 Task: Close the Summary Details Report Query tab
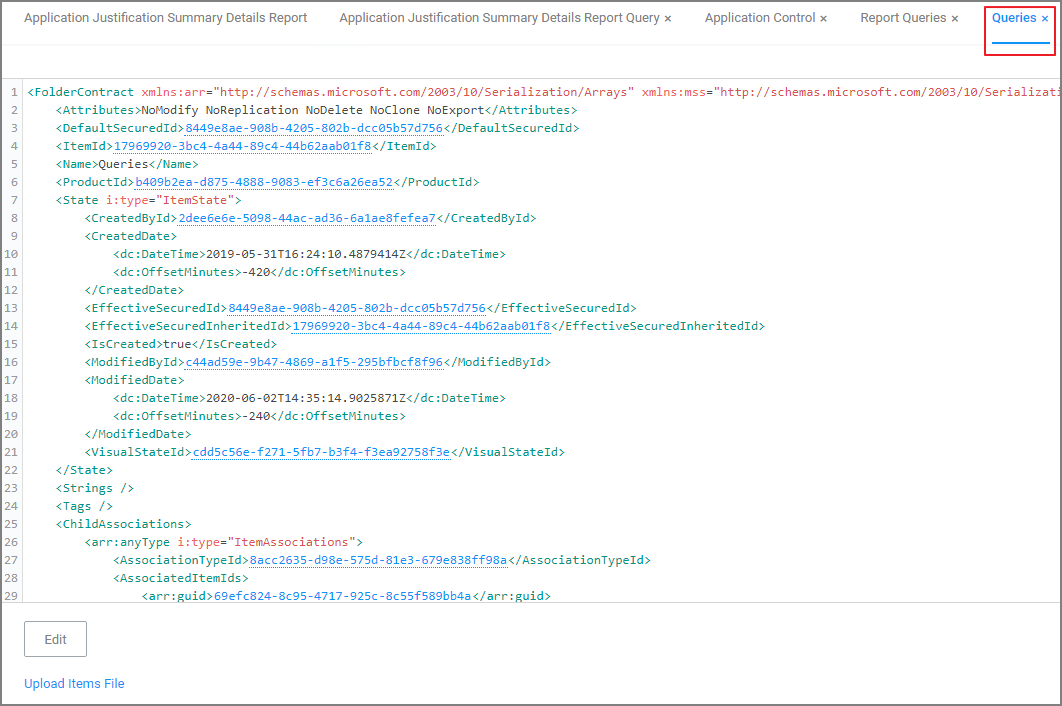click(x=668, y=19)
